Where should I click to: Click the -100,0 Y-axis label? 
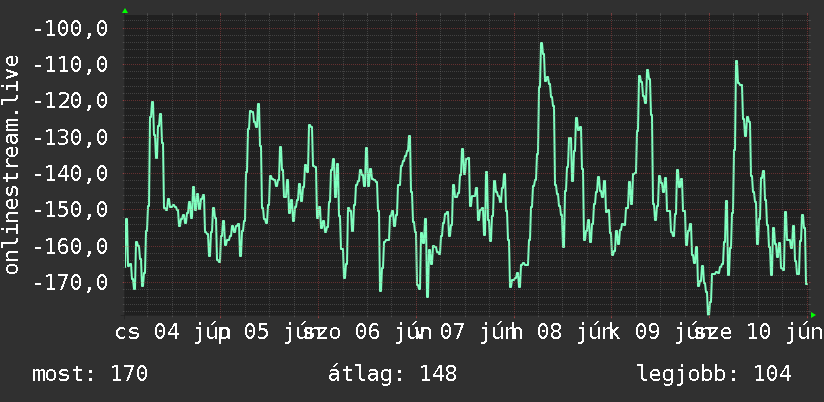click(71, 28)
